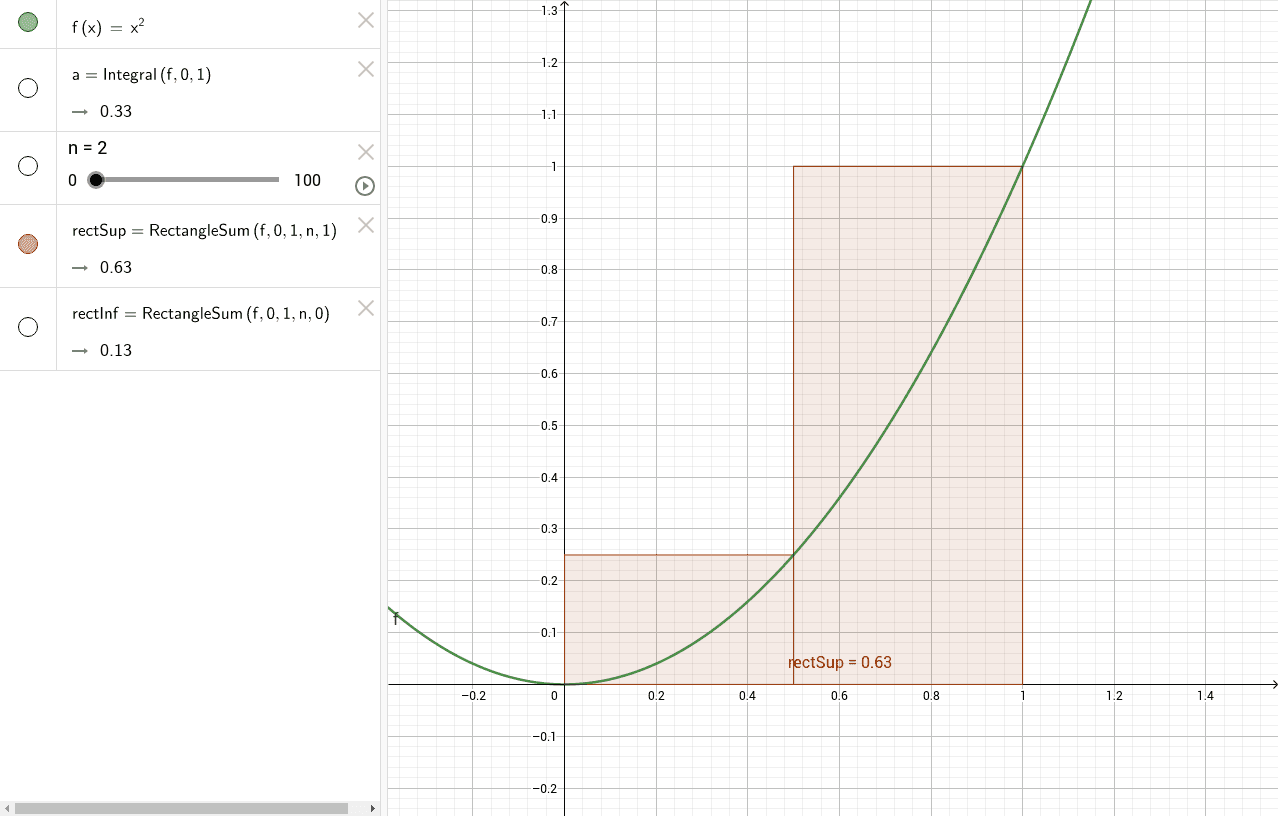The width and height of the screenshot is (1280, 818).
Task: Show the integral object a
Action: point(27,89)
